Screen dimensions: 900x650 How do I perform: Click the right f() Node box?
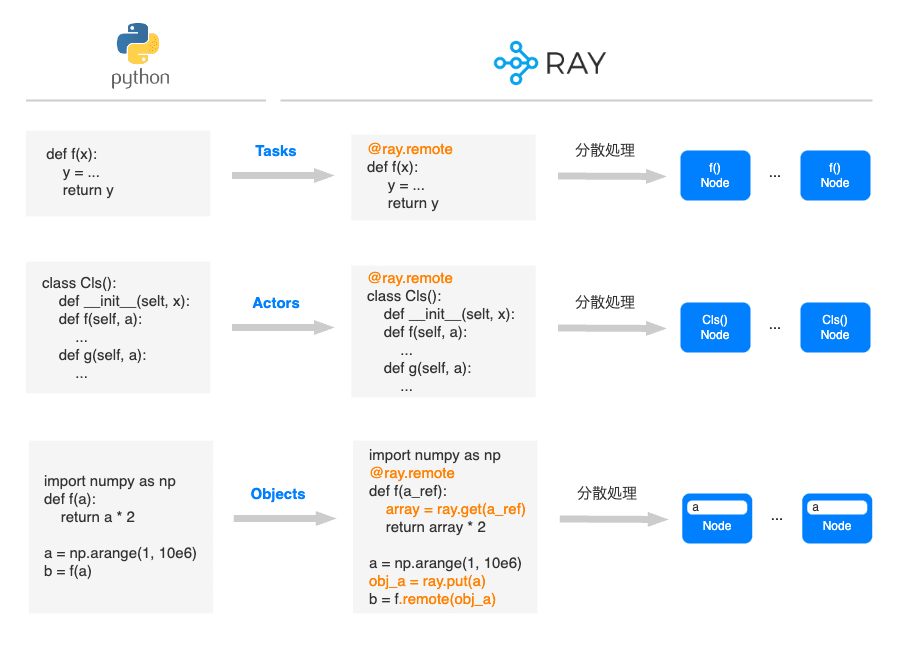pyautogui.click(x=835, y=175)
